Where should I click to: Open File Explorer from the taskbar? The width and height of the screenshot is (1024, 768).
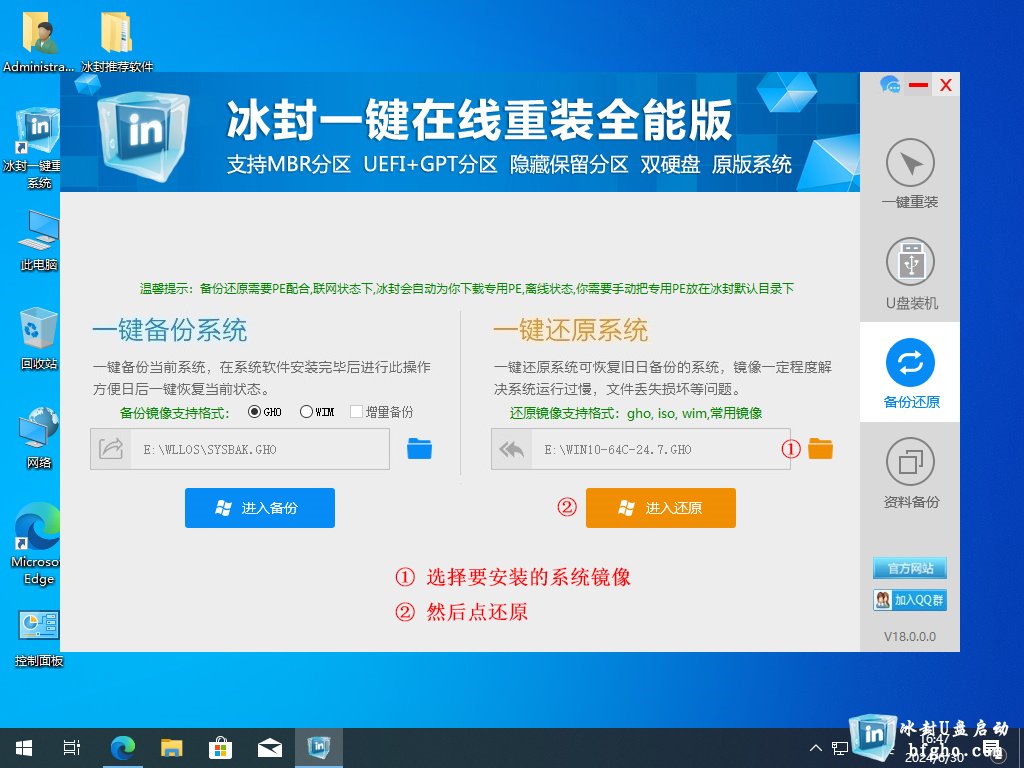coord(172,748)
